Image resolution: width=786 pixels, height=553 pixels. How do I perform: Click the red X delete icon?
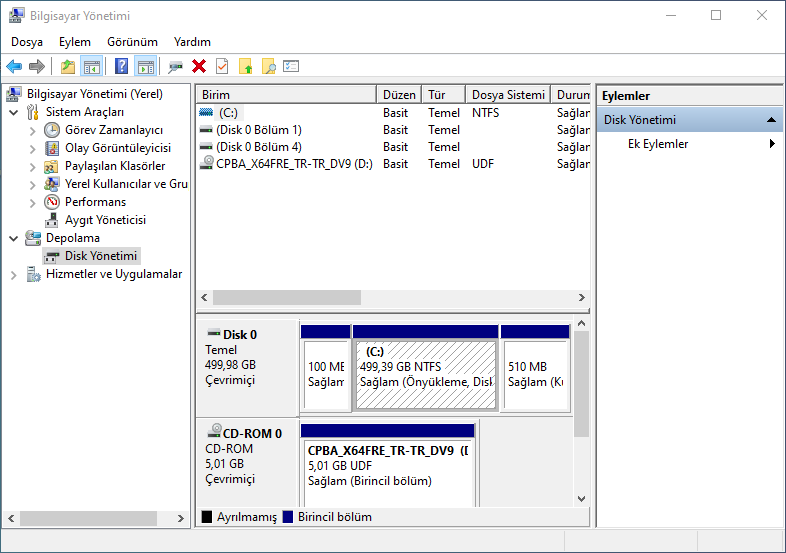point(199,66)
